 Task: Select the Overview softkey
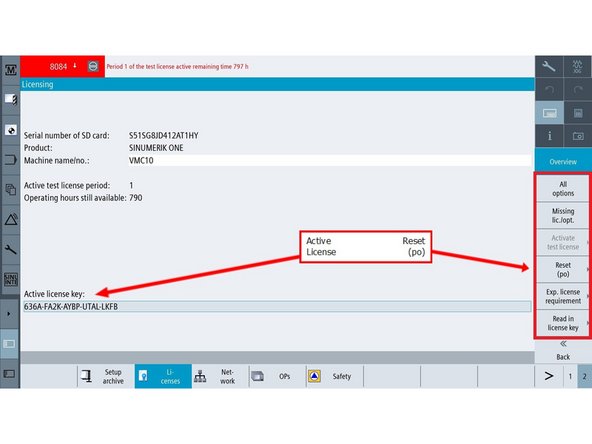pyautogui.click(x=563, y=162)
